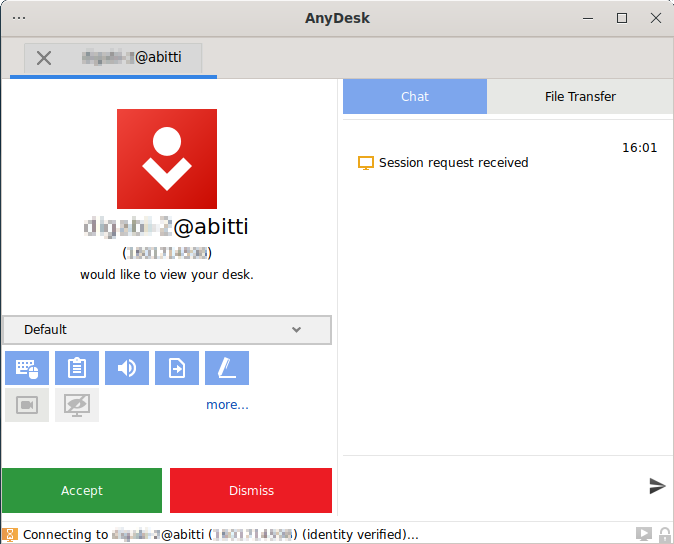Accept the incoming session request
The image size is (674, 544).
pyautogui.click(x=82, y=490)
